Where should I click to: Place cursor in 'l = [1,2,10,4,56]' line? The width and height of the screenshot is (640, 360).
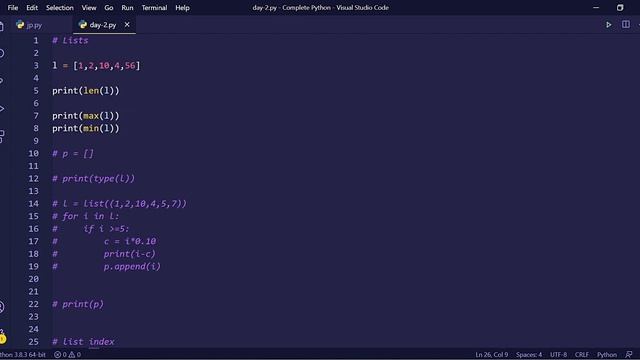(x=96, y=65)
